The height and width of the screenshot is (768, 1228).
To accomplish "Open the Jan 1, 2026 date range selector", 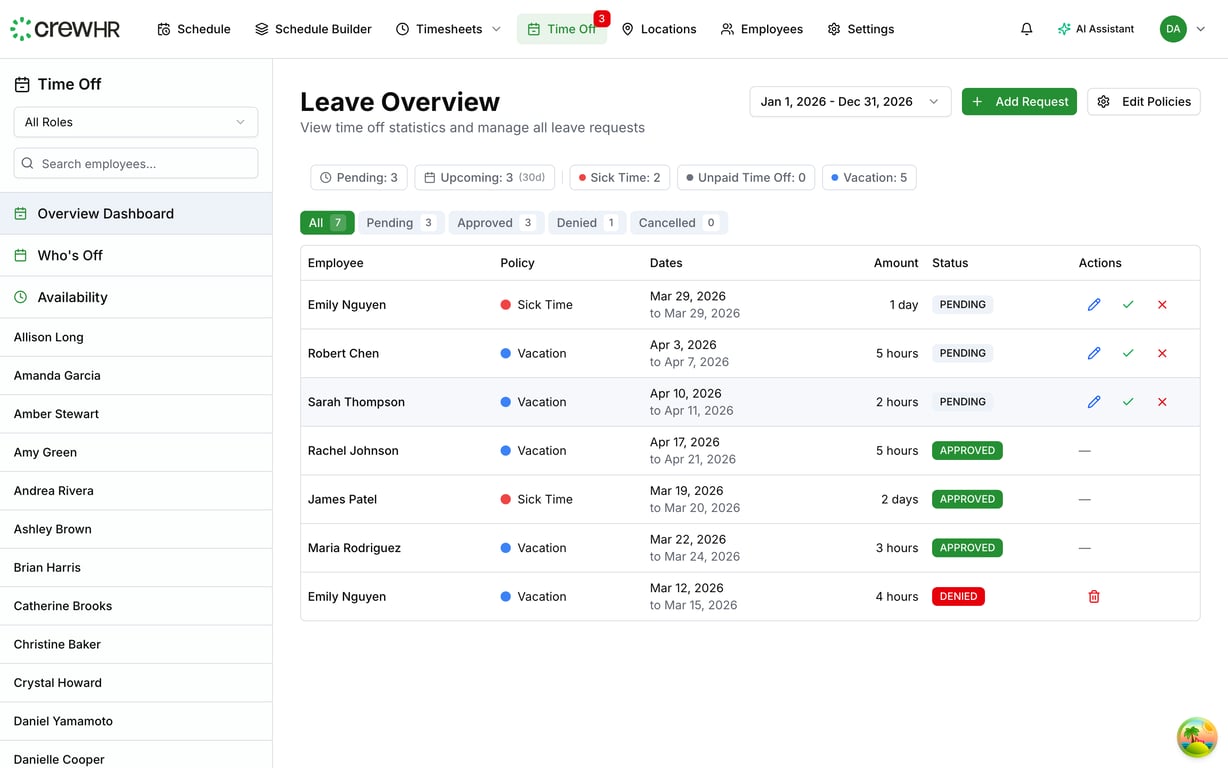I will [x=849, y=101].
